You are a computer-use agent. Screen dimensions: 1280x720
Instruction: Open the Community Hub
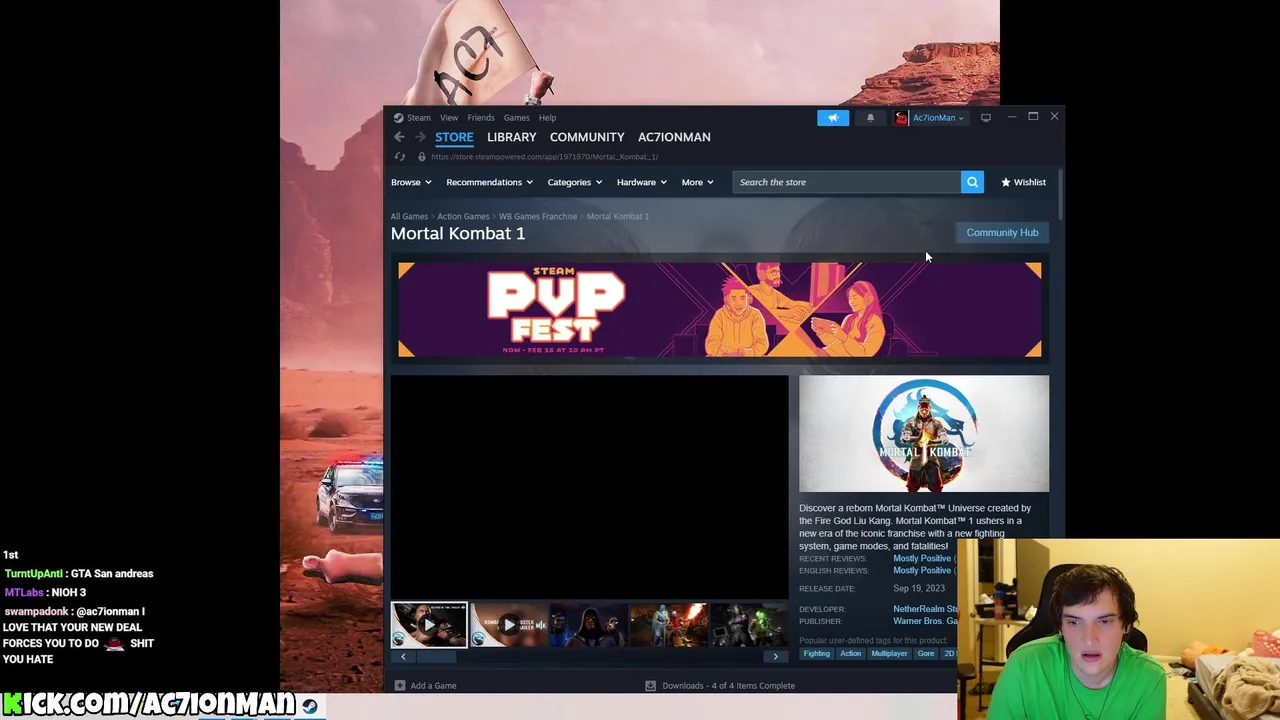click(1002, 232)
